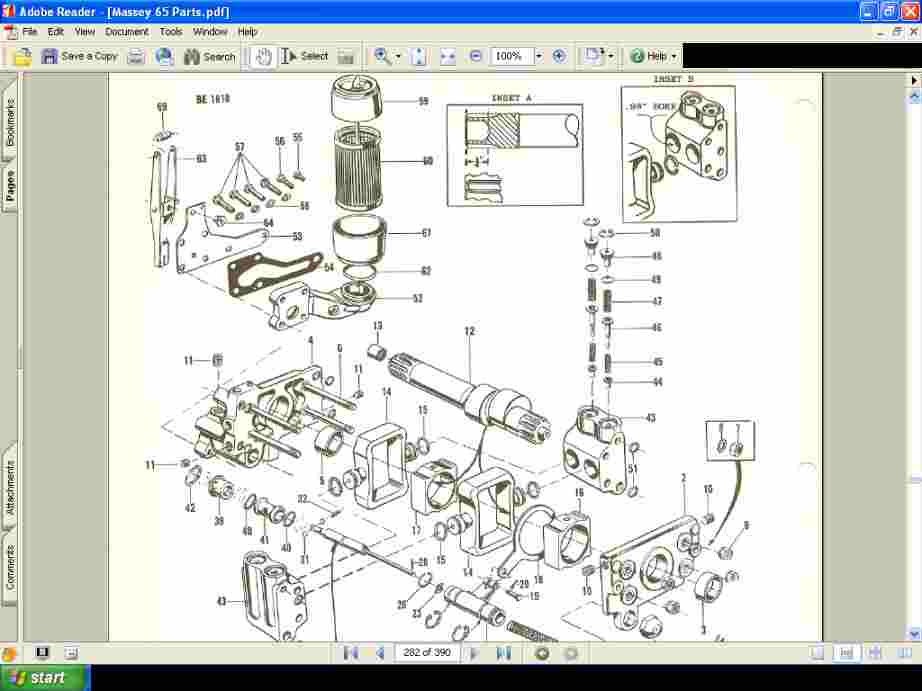Expand the arrow beside the rotate icon
The height and width of the screenshot is (691, 922).
pos(611,57)
